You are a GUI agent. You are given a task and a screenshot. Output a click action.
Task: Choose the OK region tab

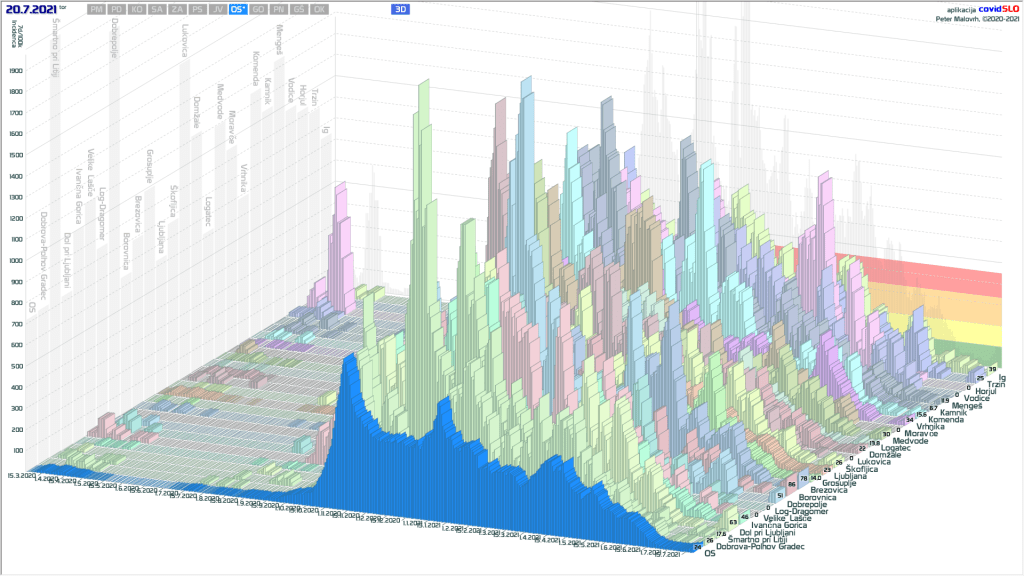pos(318,9)
